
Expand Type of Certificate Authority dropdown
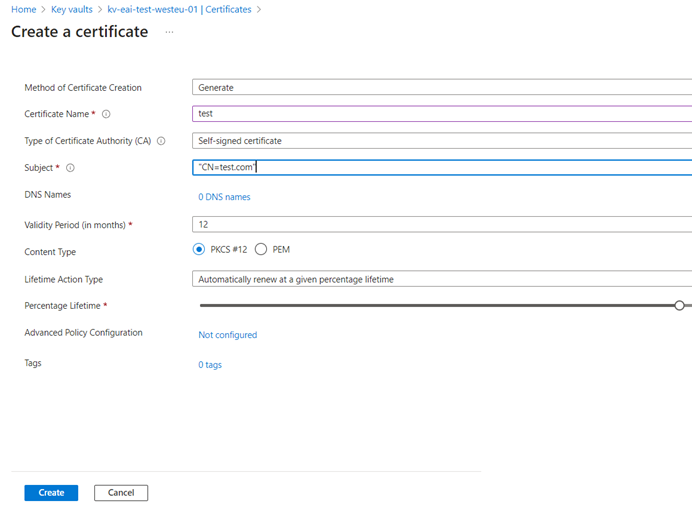click(x=442, y=141)
